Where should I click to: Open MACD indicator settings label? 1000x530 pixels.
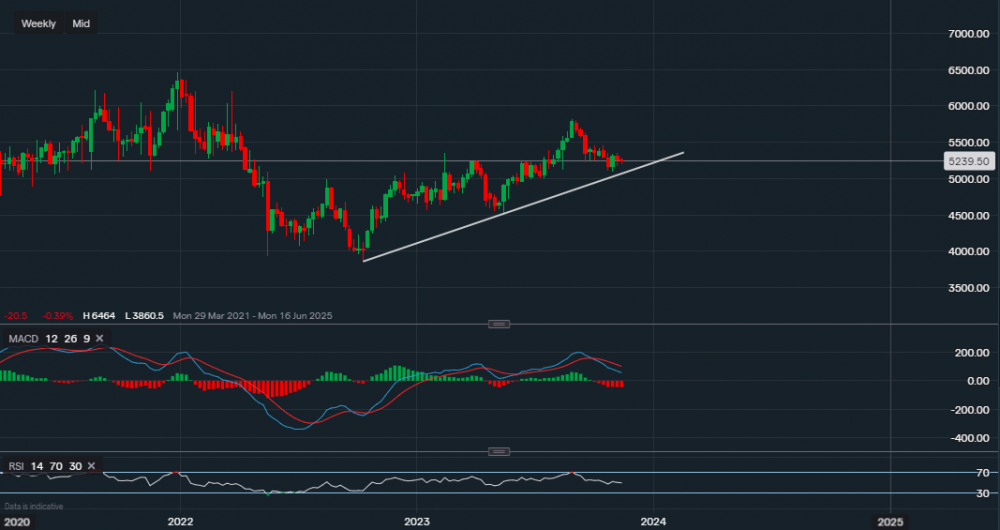23,339
